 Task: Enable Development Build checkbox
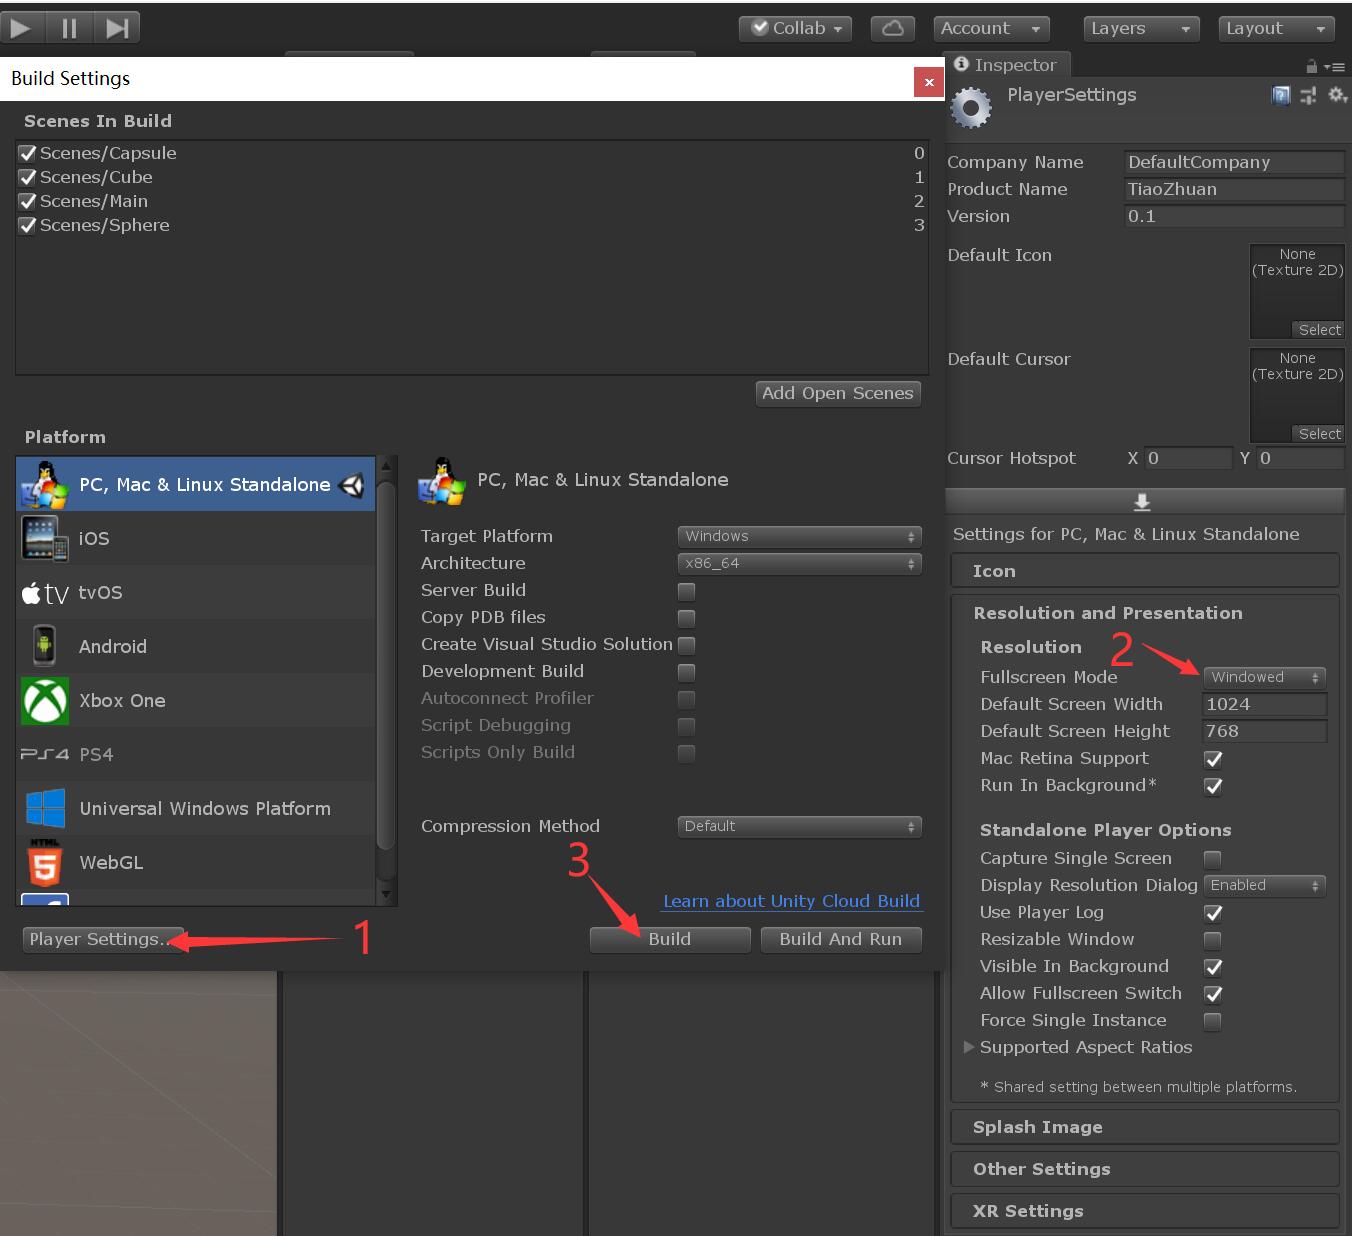coord(686,672)
